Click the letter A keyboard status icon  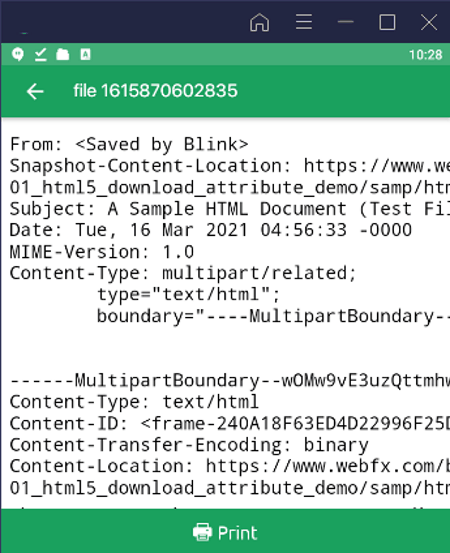click(x=85, y=55)
